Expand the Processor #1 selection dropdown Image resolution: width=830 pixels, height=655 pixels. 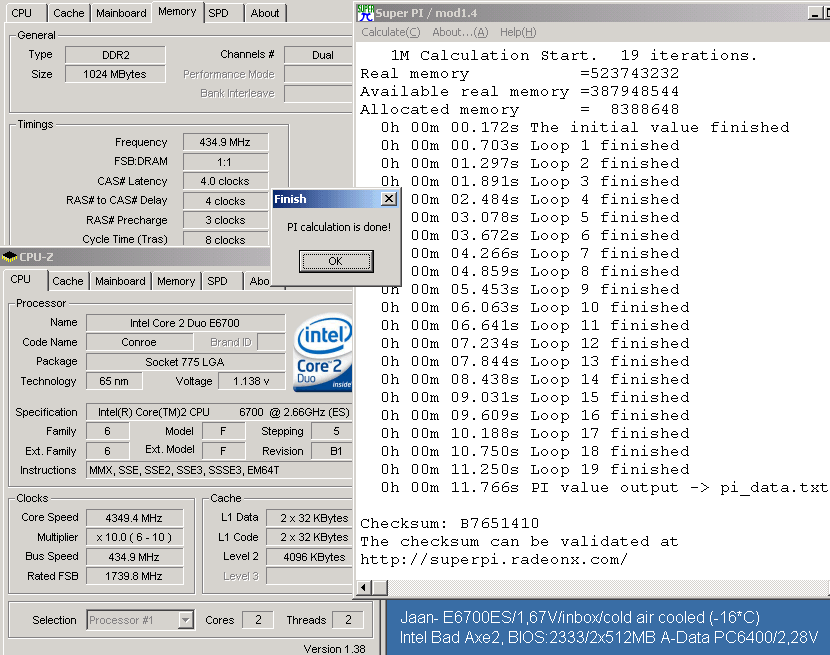pos(185,620)
